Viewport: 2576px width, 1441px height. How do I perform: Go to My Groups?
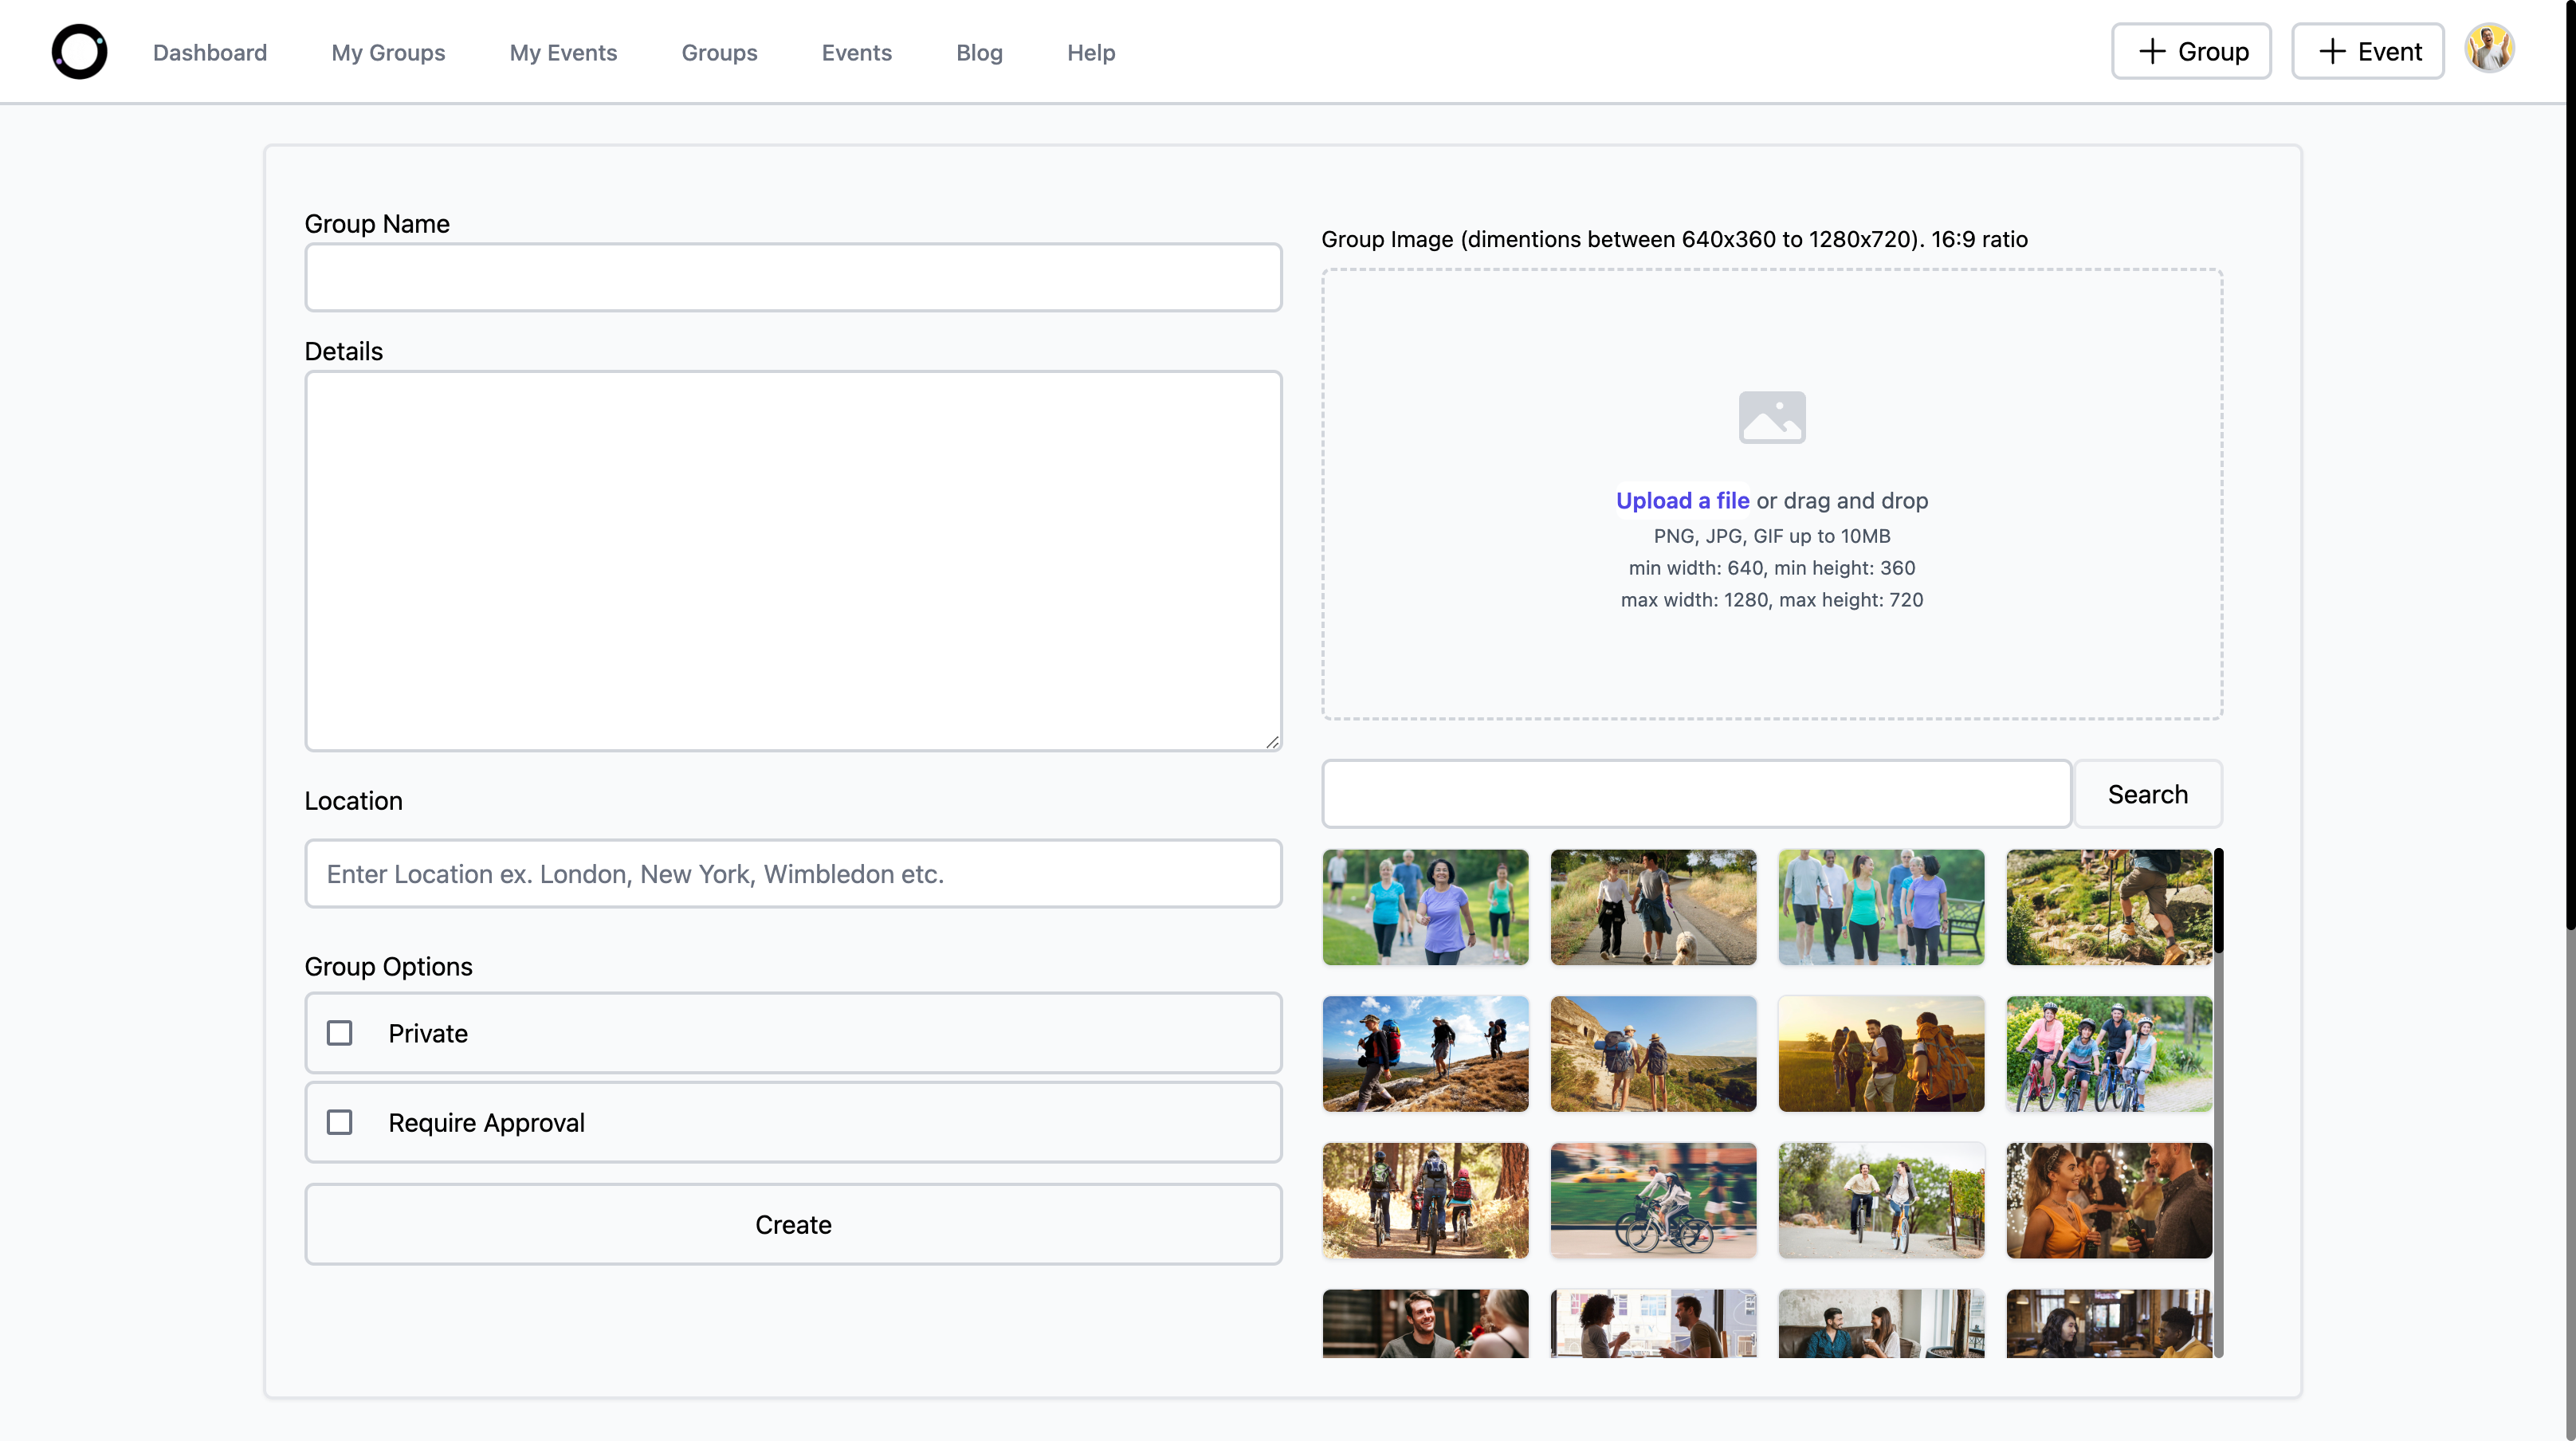(388, 52)
